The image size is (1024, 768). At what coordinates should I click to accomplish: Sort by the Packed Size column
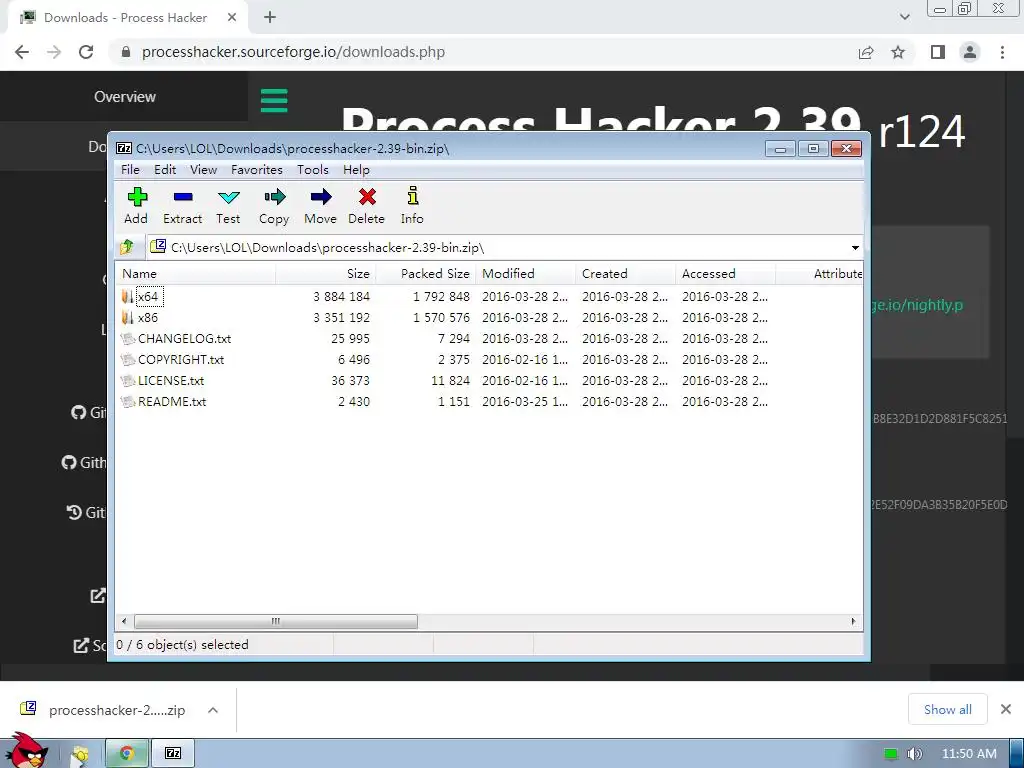pos(426,274)
